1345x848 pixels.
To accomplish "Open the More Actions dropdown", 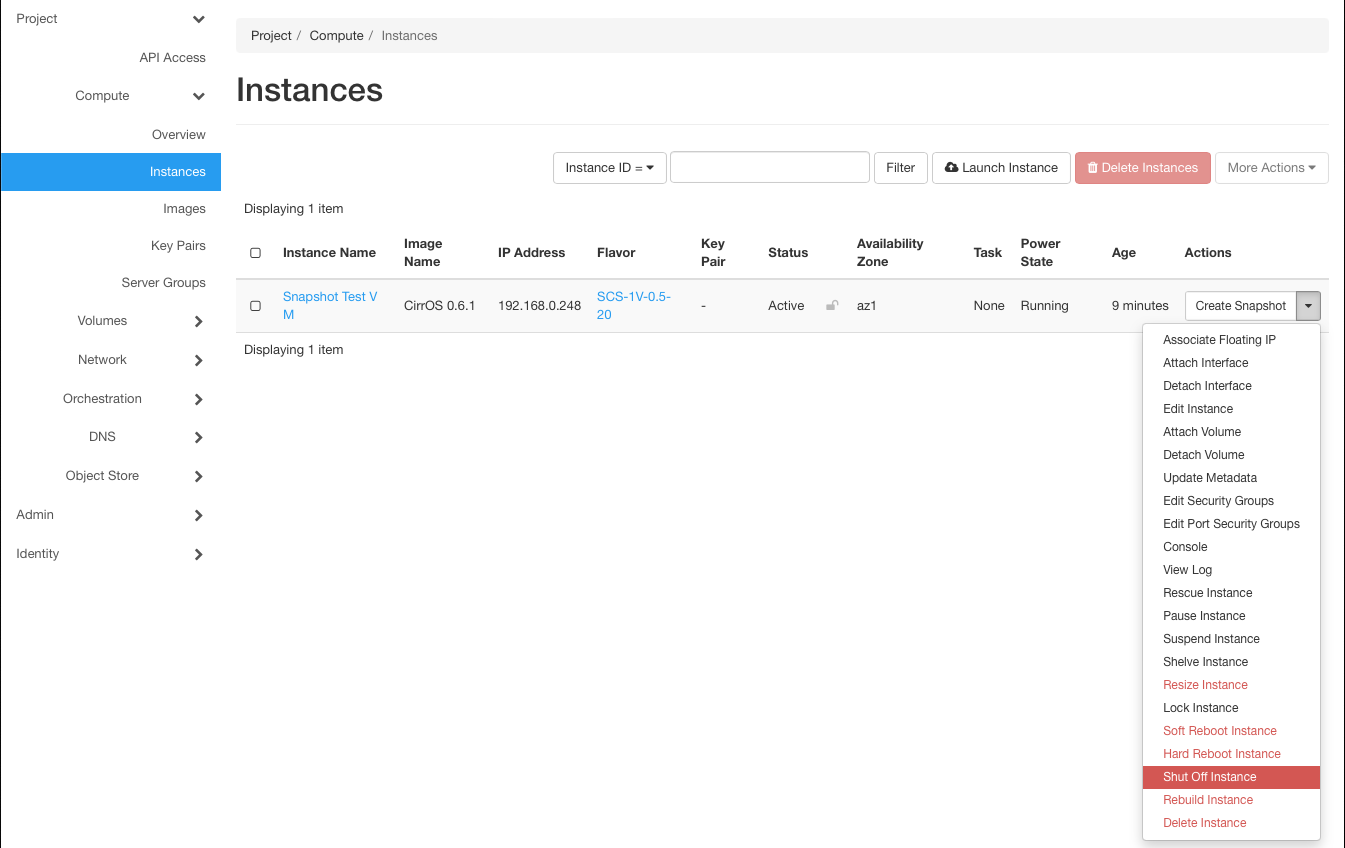I will tap(1271, 168).
